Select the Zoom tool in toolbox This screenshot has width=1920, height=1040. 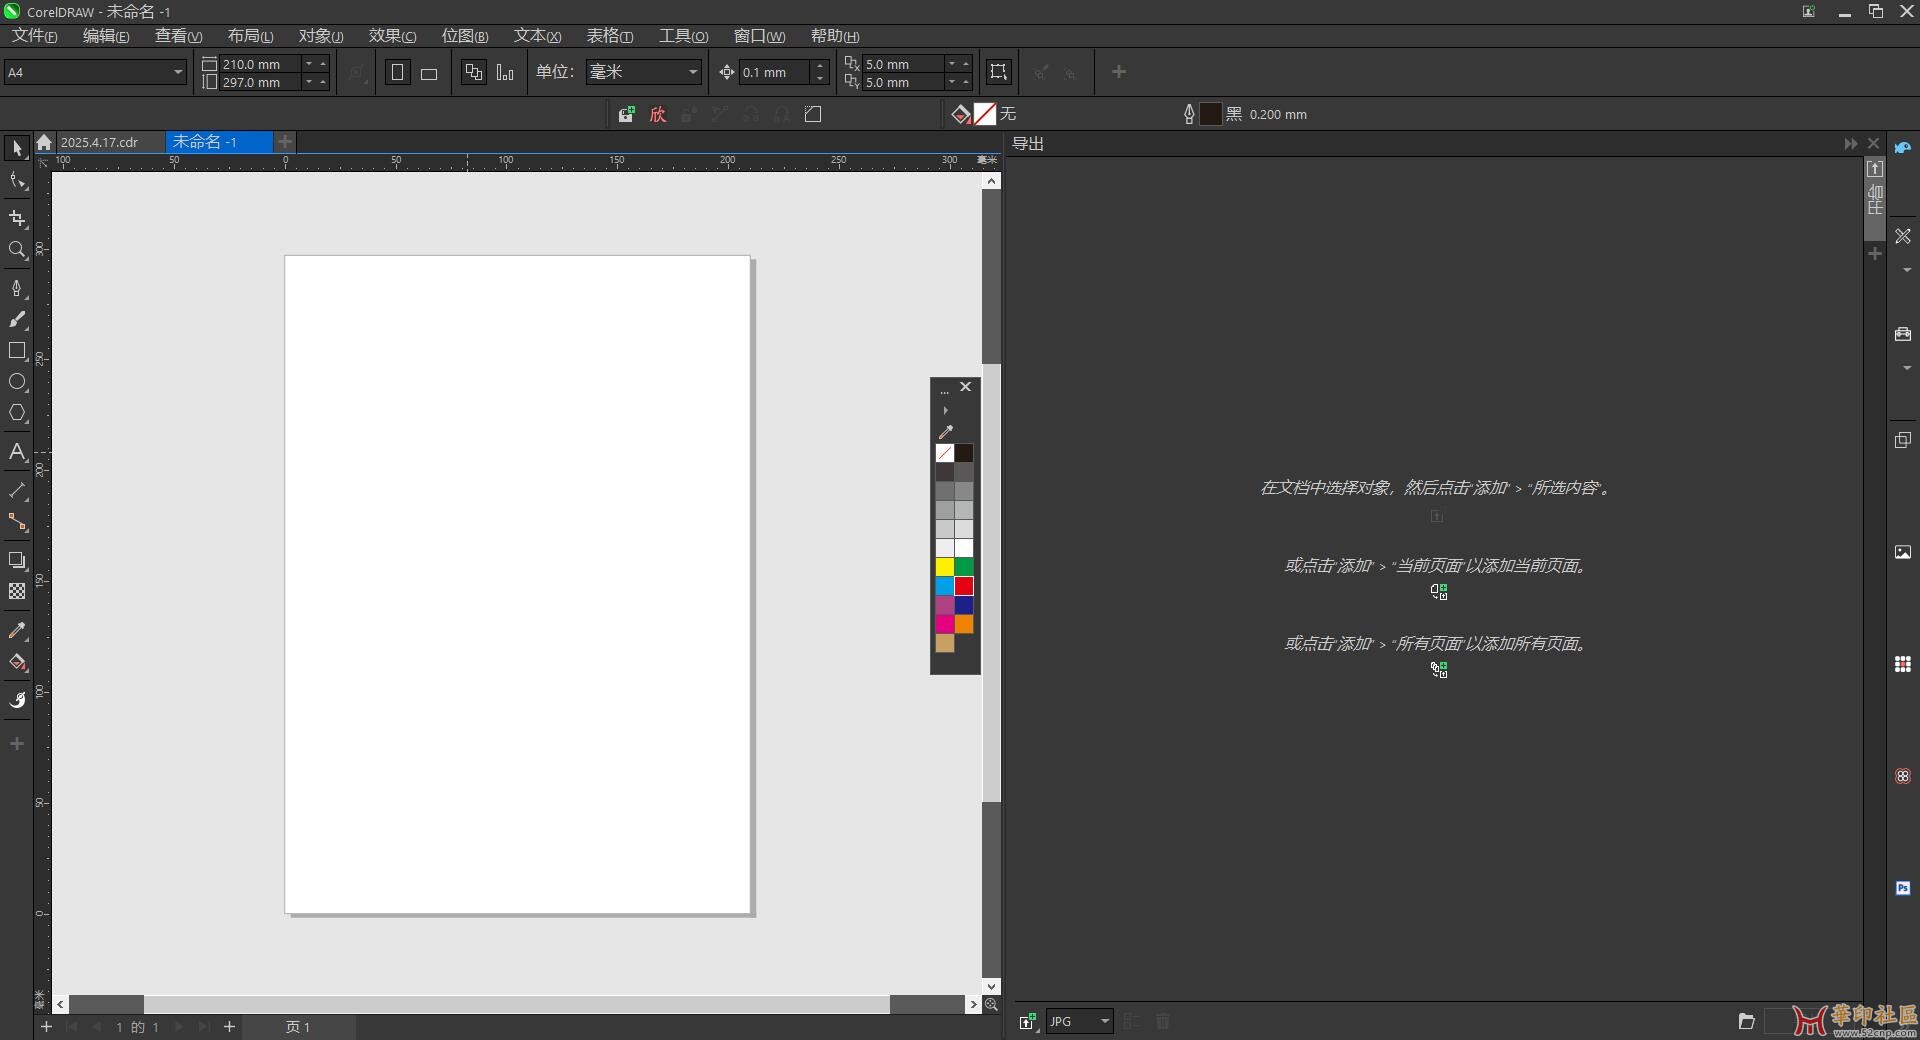point(17,250)
